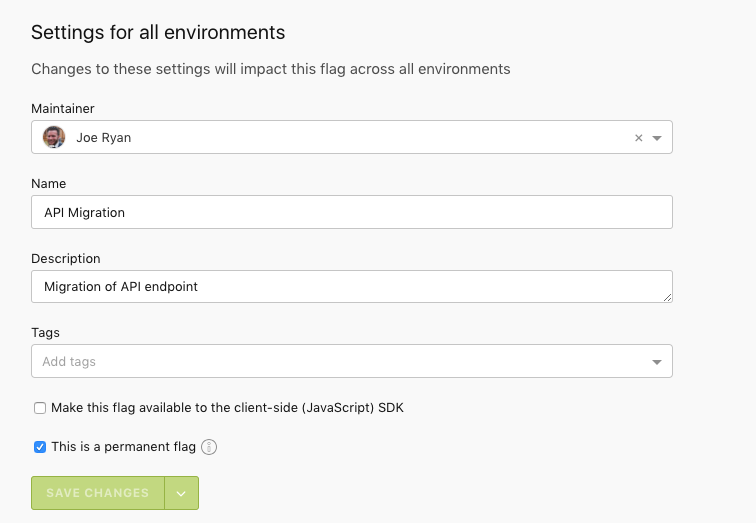Screen dimensions: 756x523
Task: Open the Tags dropdown arrow
Action: 657,362
